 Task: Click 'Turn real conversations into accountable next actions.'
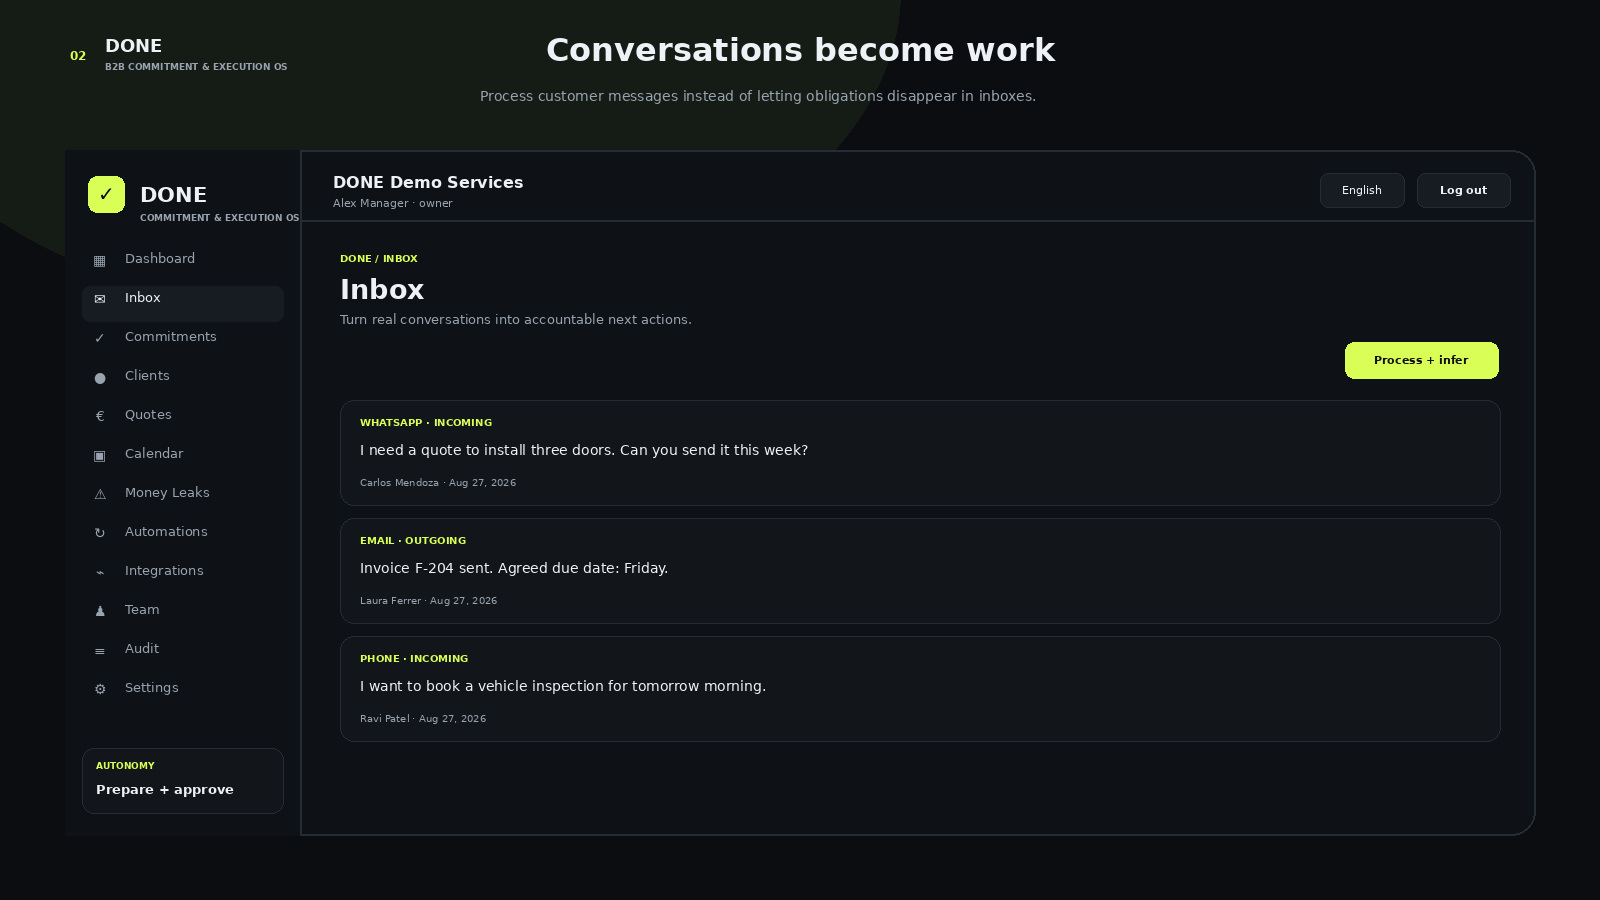click(x=516, y=320)
